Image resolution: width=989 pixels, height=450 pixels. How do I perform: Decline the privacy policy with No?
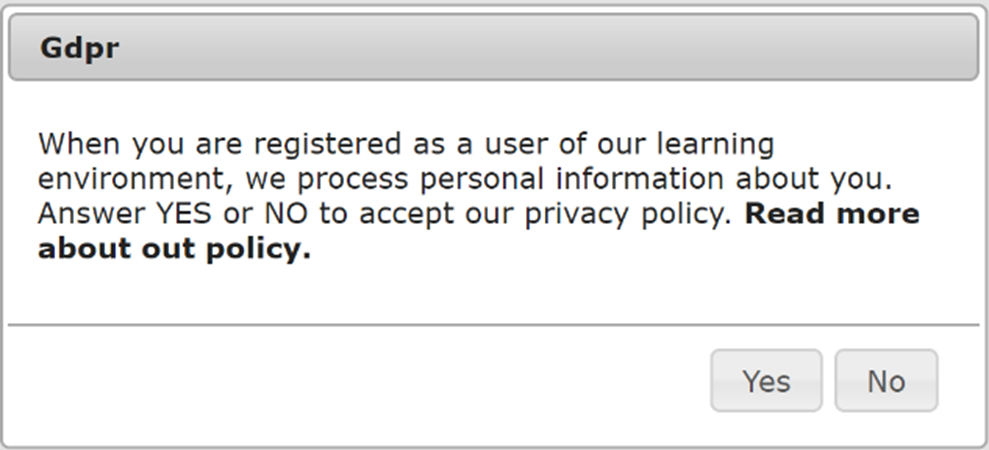[886, 381]
